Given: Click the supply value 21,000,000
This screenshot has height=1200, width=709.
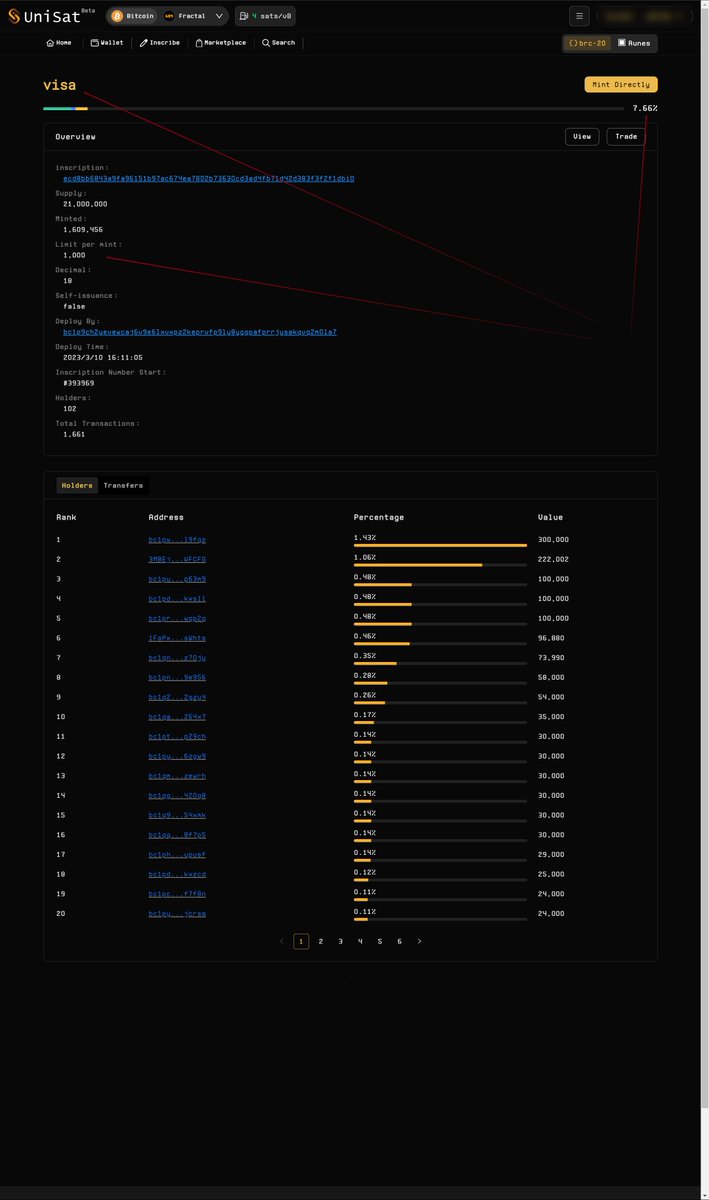Looking at the screenshot, I should pos(85,204).
